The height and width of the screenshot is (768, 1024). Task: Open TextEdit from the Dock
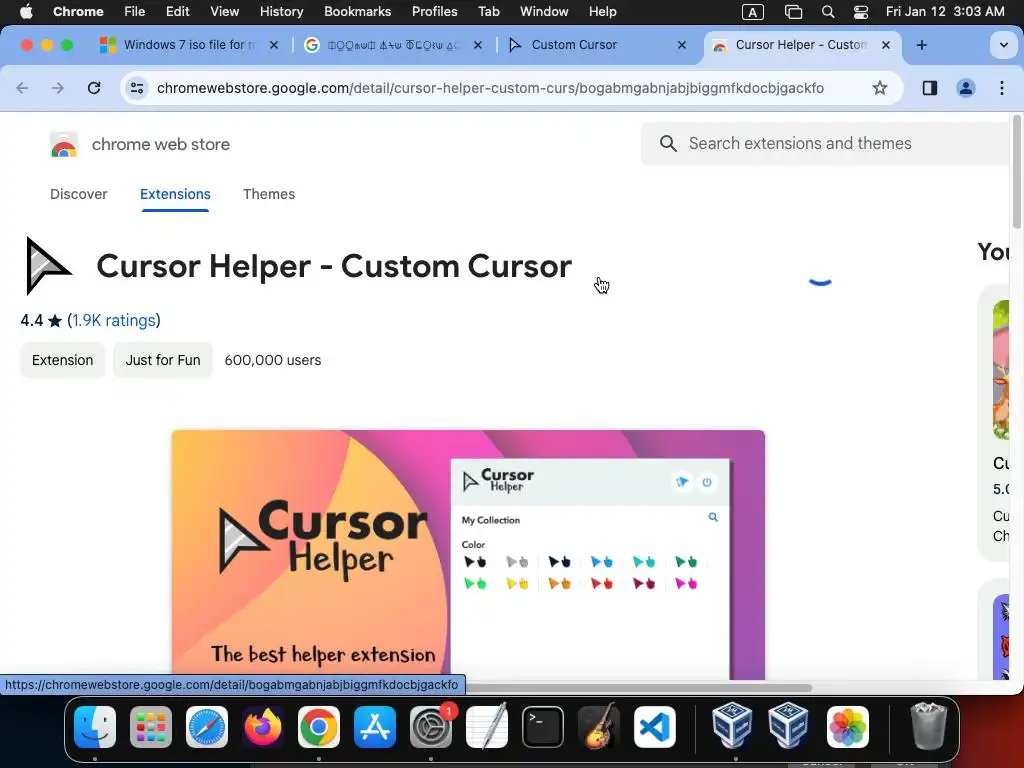[487, 726]
